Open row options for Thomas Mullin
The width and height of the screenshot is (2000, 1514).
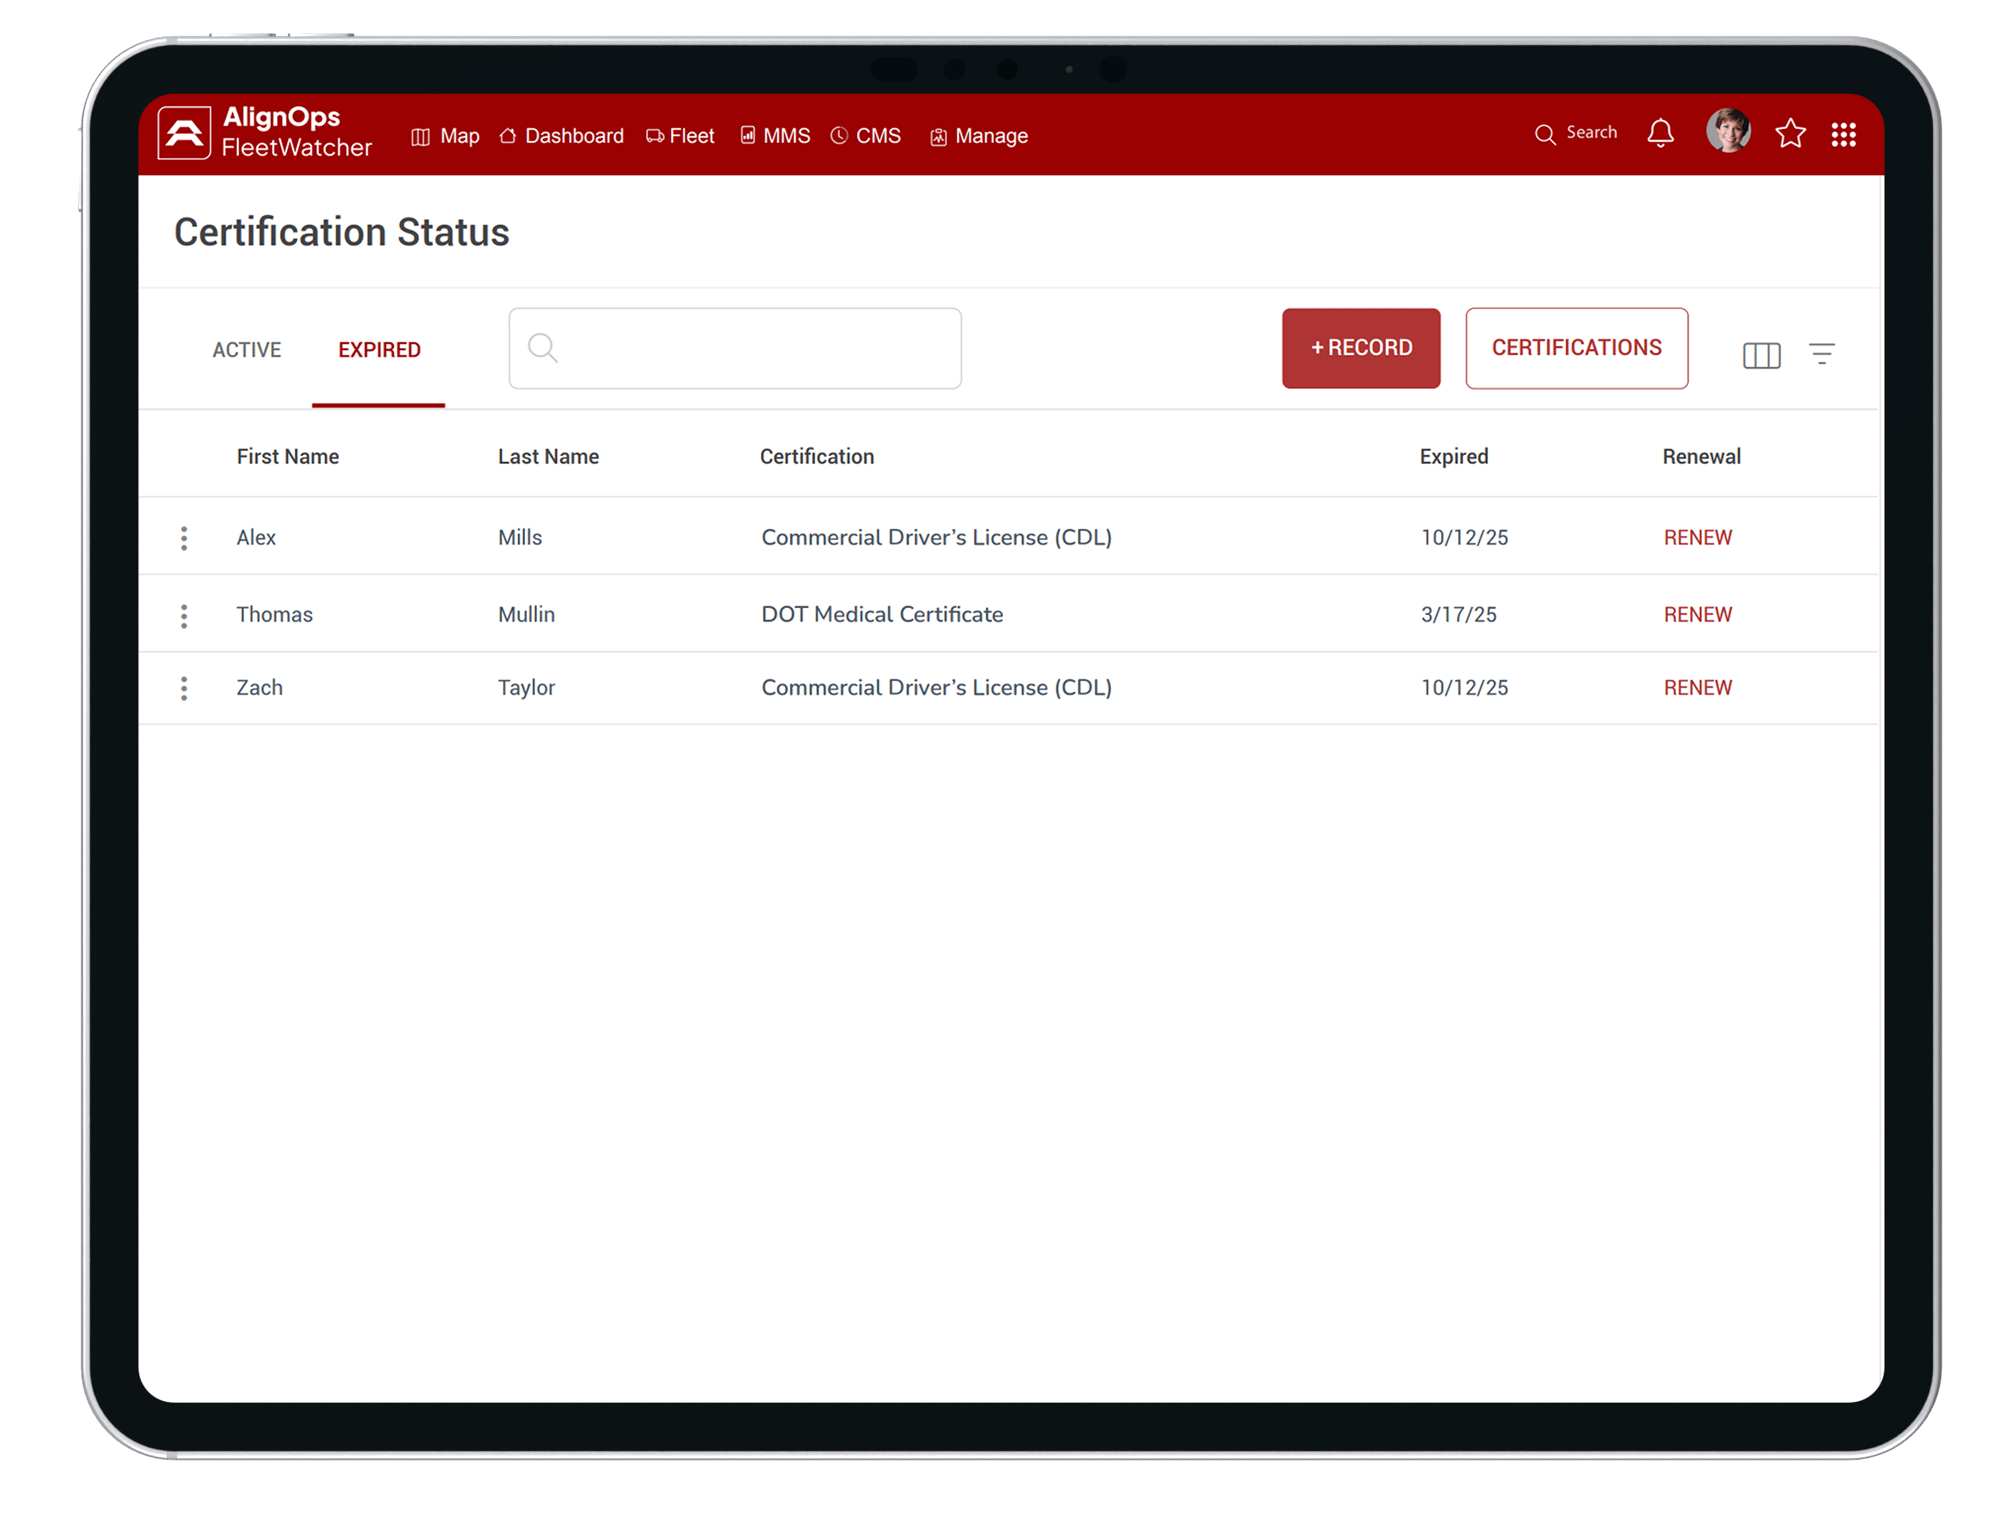[x=184, y=615]
